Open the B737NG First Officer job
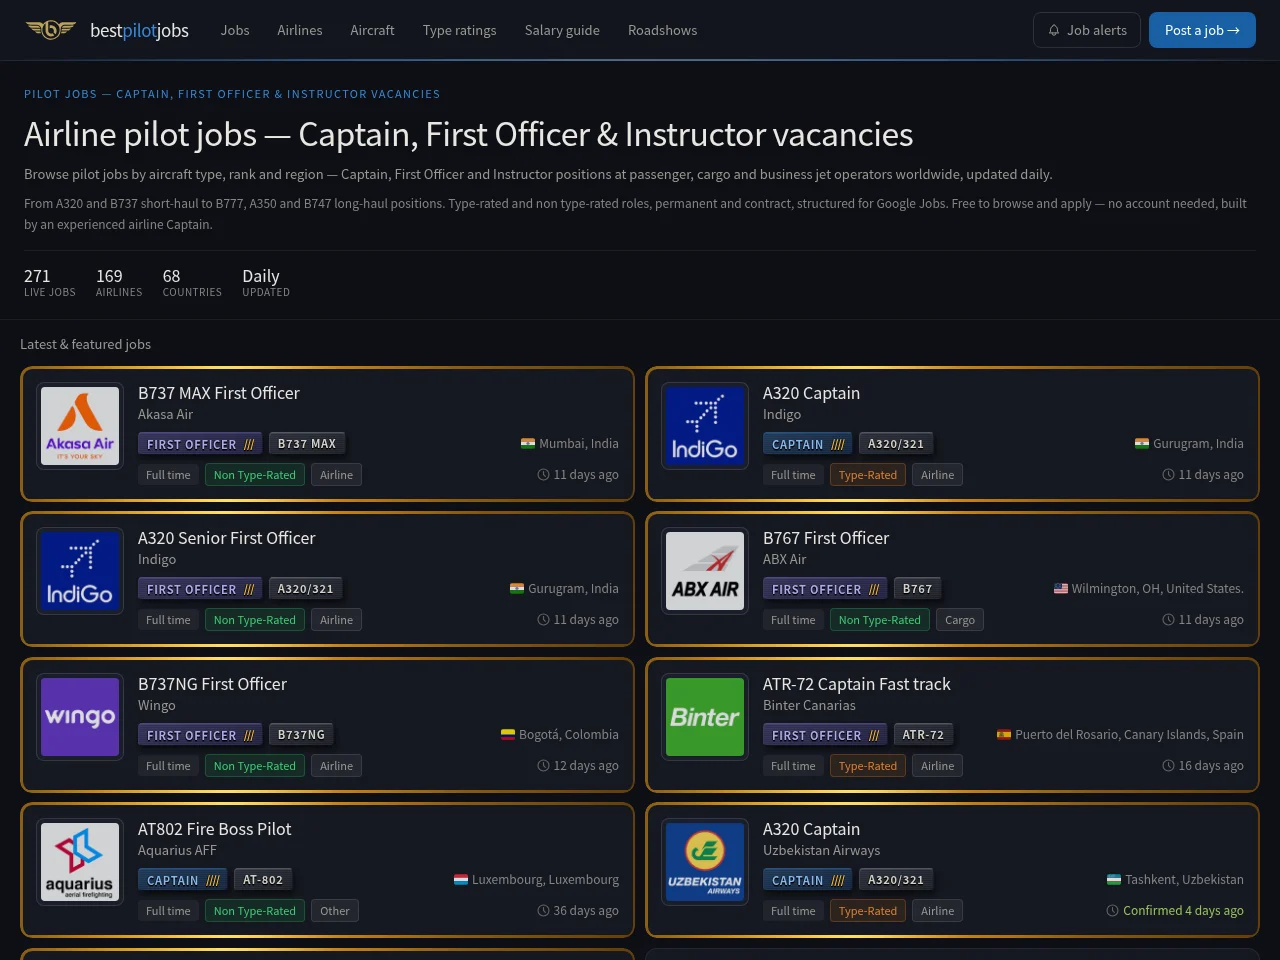 pos(212,684)
